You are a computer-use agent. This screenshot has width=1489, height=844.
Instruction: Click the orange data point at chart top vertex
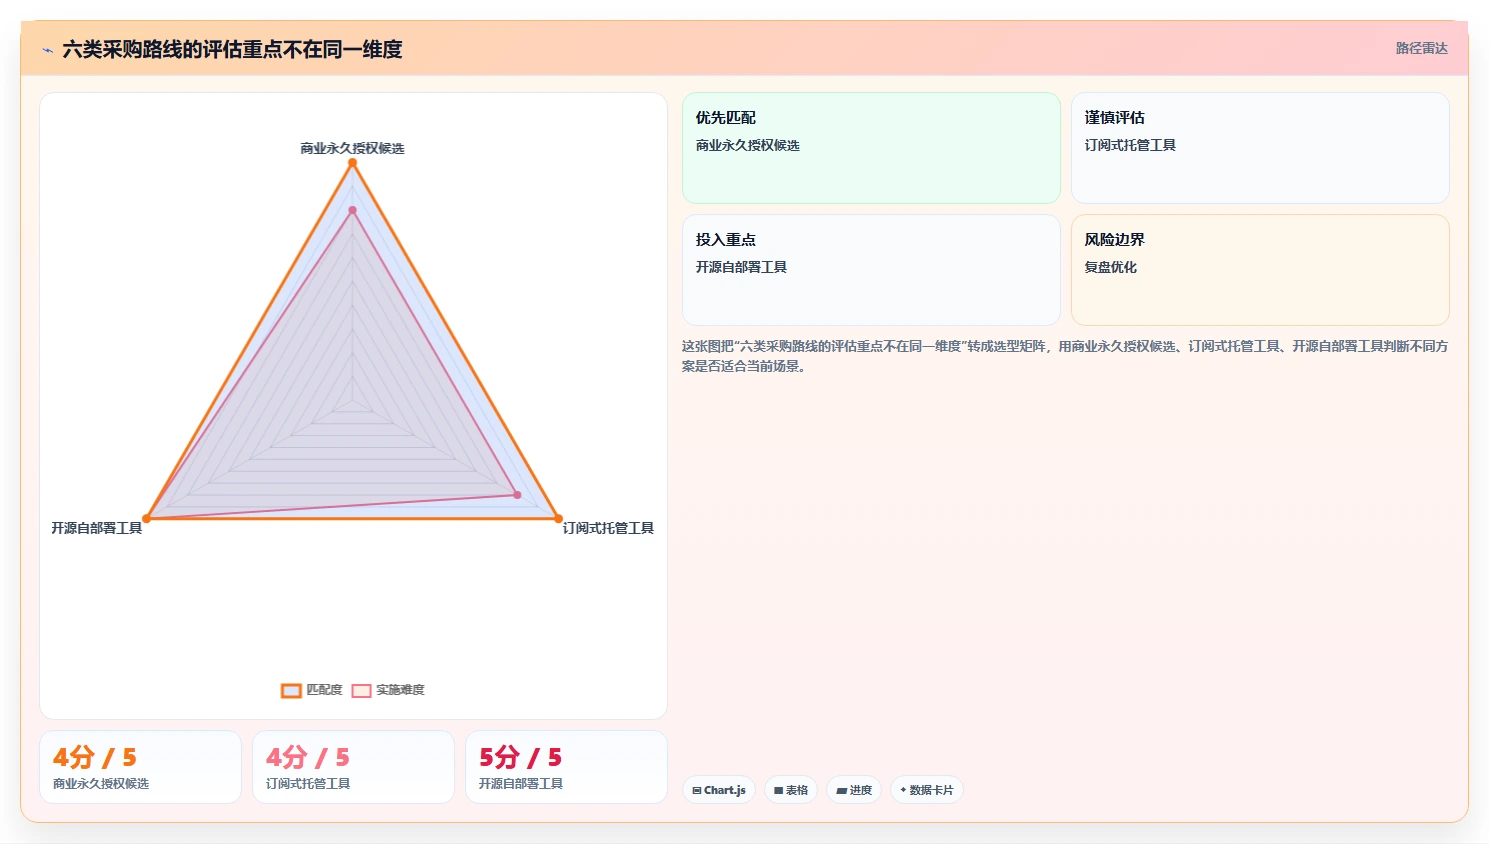(352, 162)
